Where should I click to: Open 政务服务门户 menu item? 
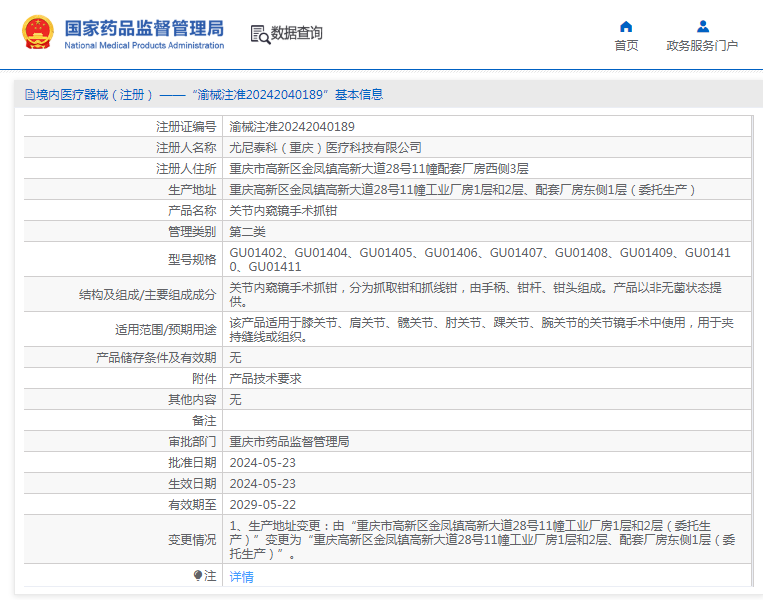click(x=702, y=45)
